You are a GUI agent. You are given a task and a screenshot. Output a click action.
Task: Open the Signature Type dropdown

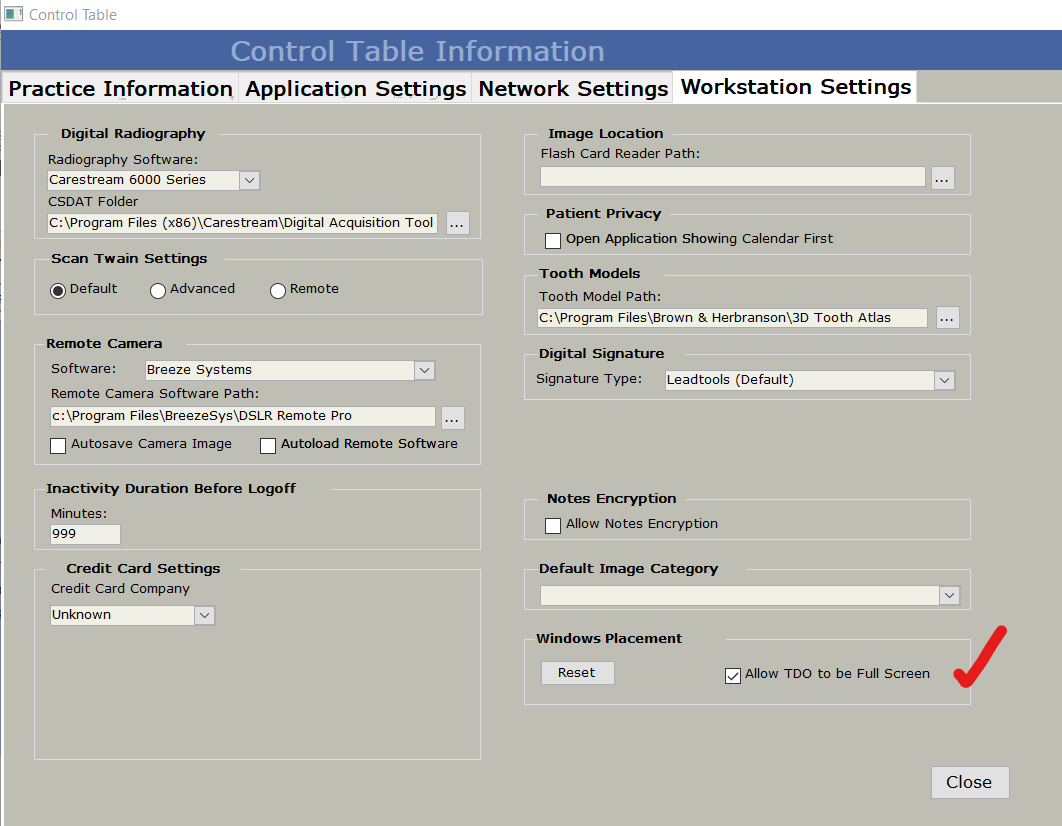pyautogui.click(x=944, y=380)
